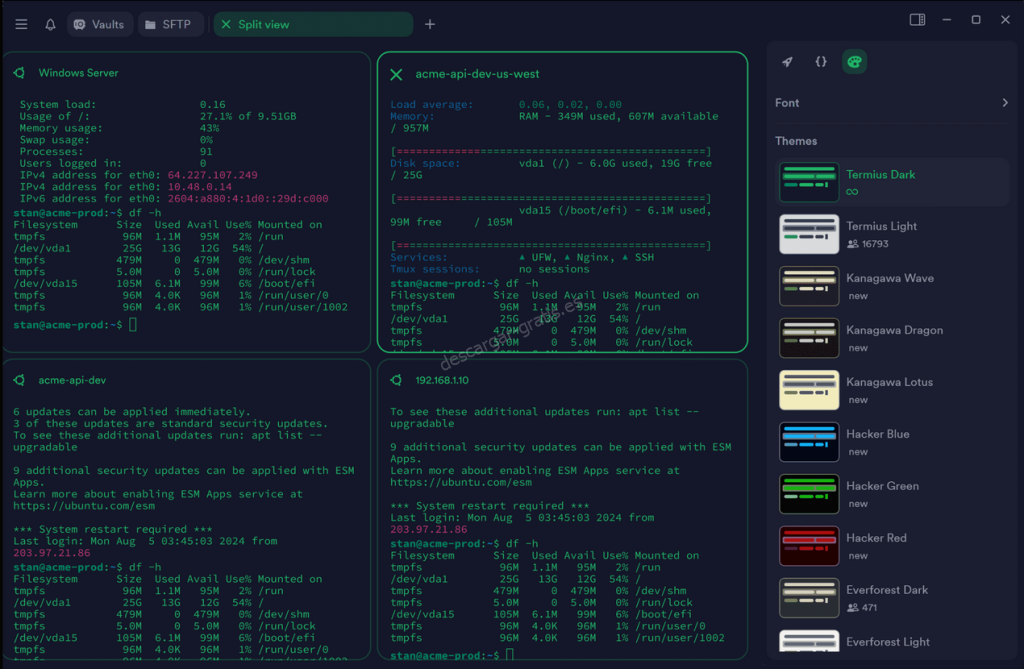Close the acme-api-dev-us-west pane with X
The height and width of the screenshot is (669, 1024).
click(396, 75)
